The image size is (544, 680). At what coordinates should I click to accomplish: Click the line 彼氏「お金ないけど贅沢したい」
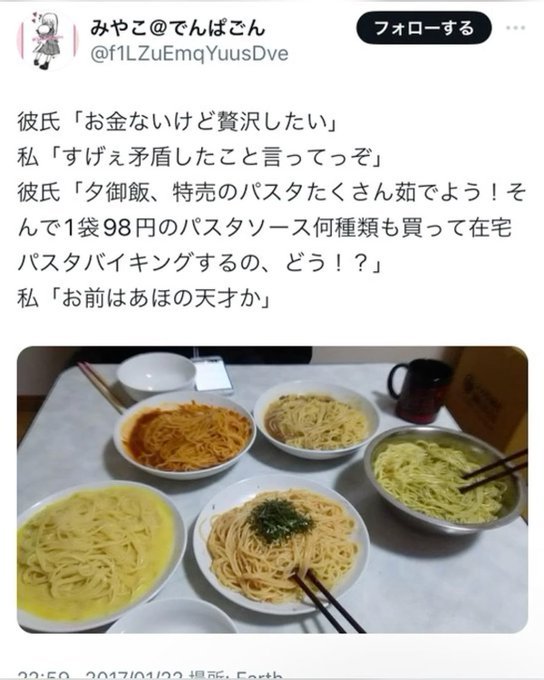click(178, 123)
